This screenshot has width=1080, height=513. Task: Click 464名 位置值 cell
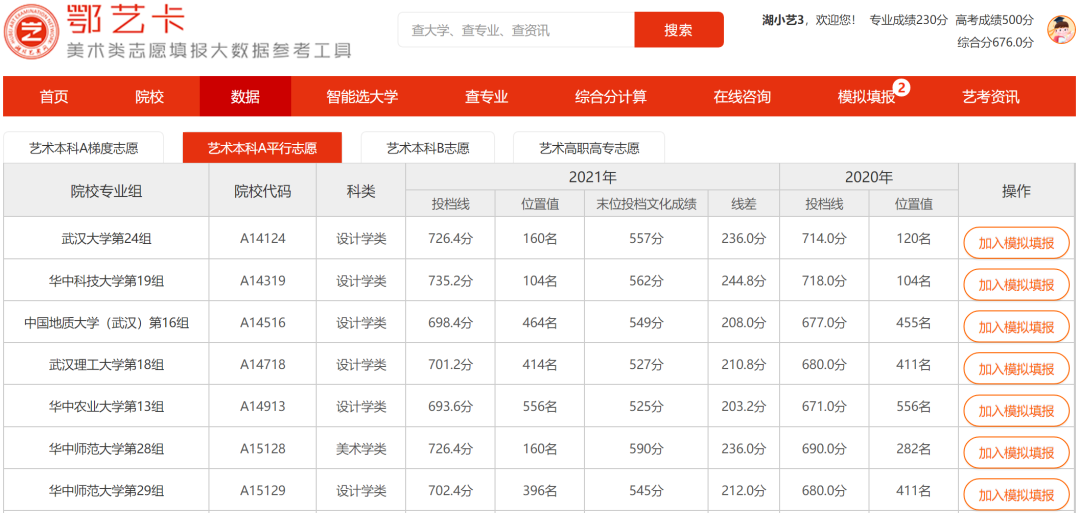tap(539, 323)
